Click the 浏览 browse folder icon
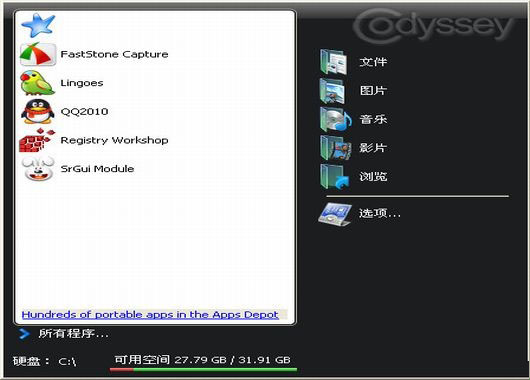Image resolution: width=530 pixels, height=380 pixels. (x=334, y=176)
